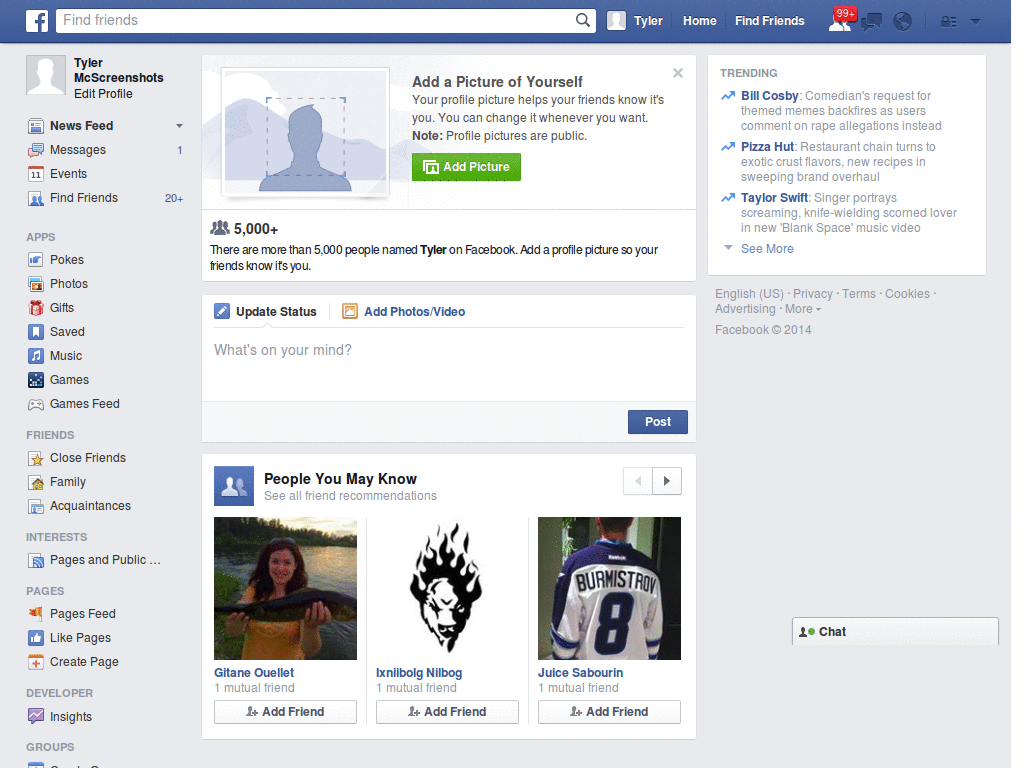
Task: Click the What's on your mind field
Action: pos(449,363)
